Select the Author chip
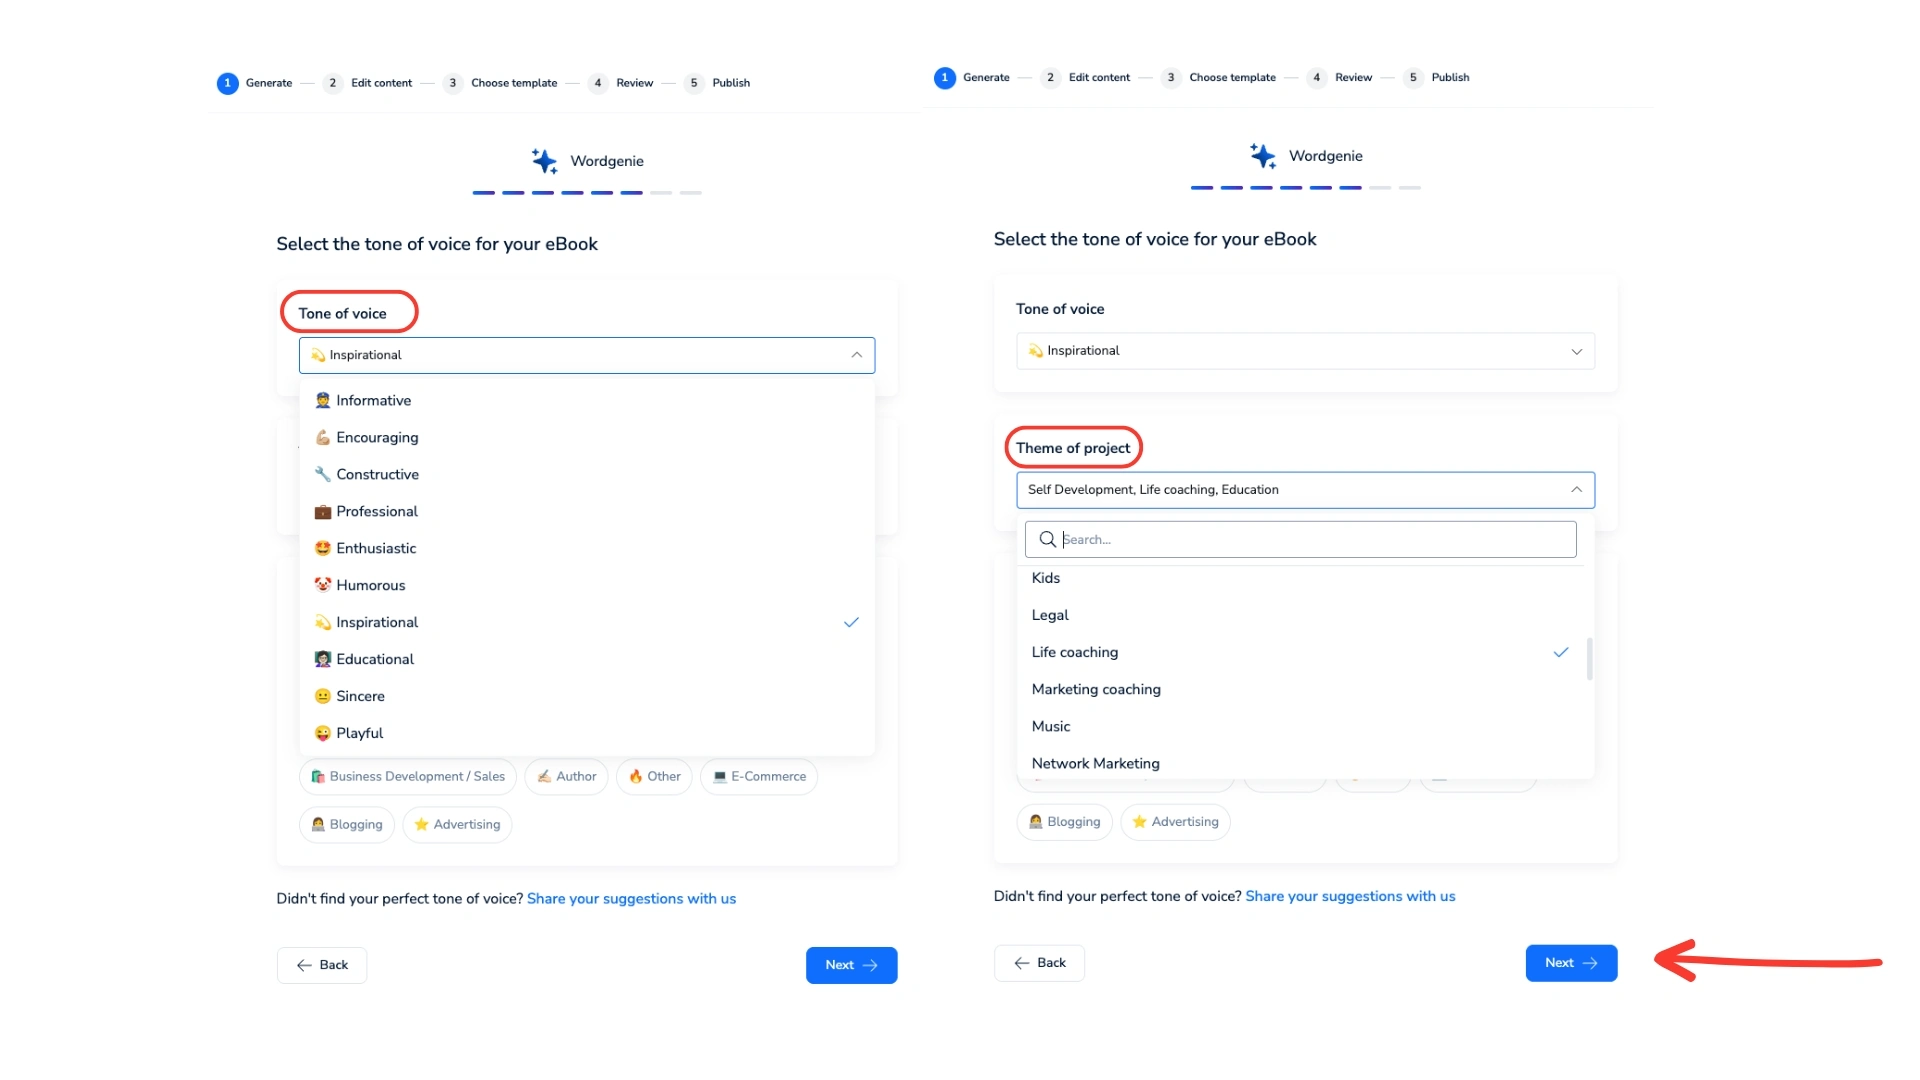Viewport: 1920px width, 1080px height. pyautogui.click(x=566, y=777)
